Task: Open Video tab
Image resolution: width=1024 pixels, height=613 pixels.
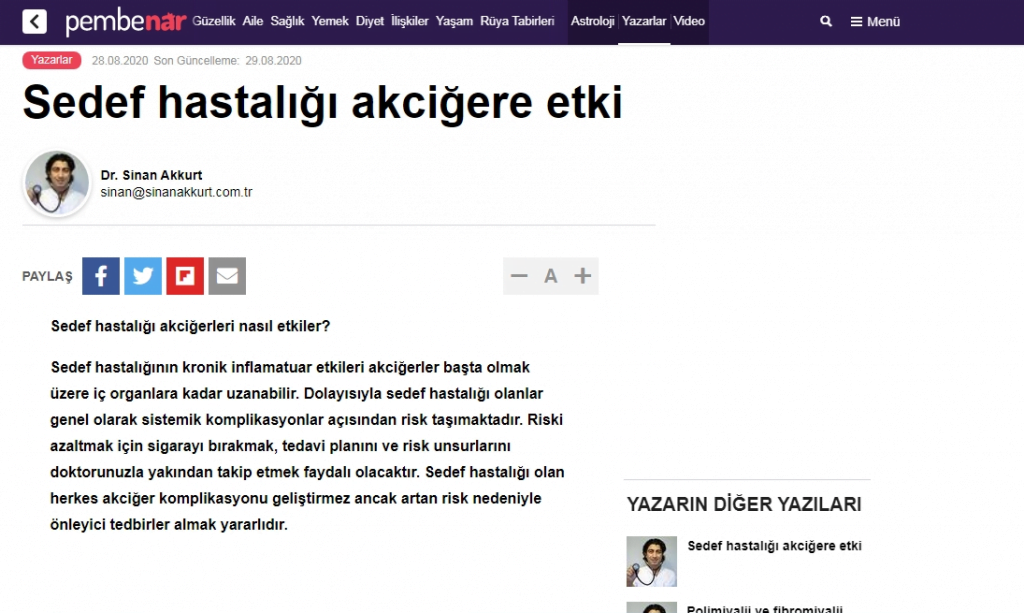Action: (x=689, y=21)
